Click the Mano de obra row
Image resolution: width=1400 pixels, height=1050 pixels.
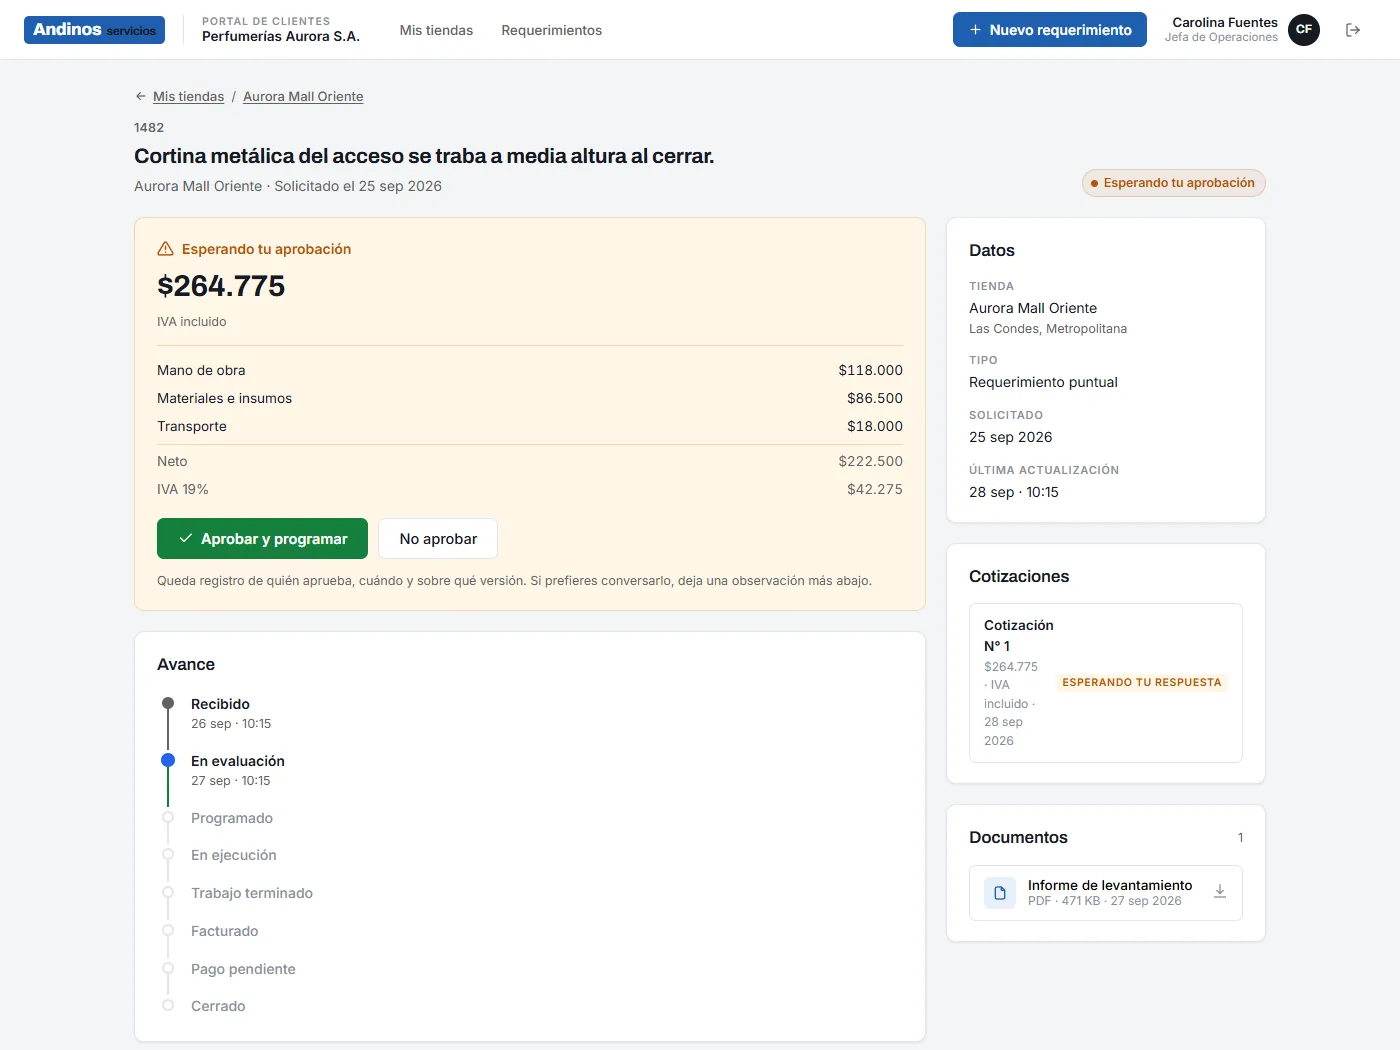coord(530,370)
